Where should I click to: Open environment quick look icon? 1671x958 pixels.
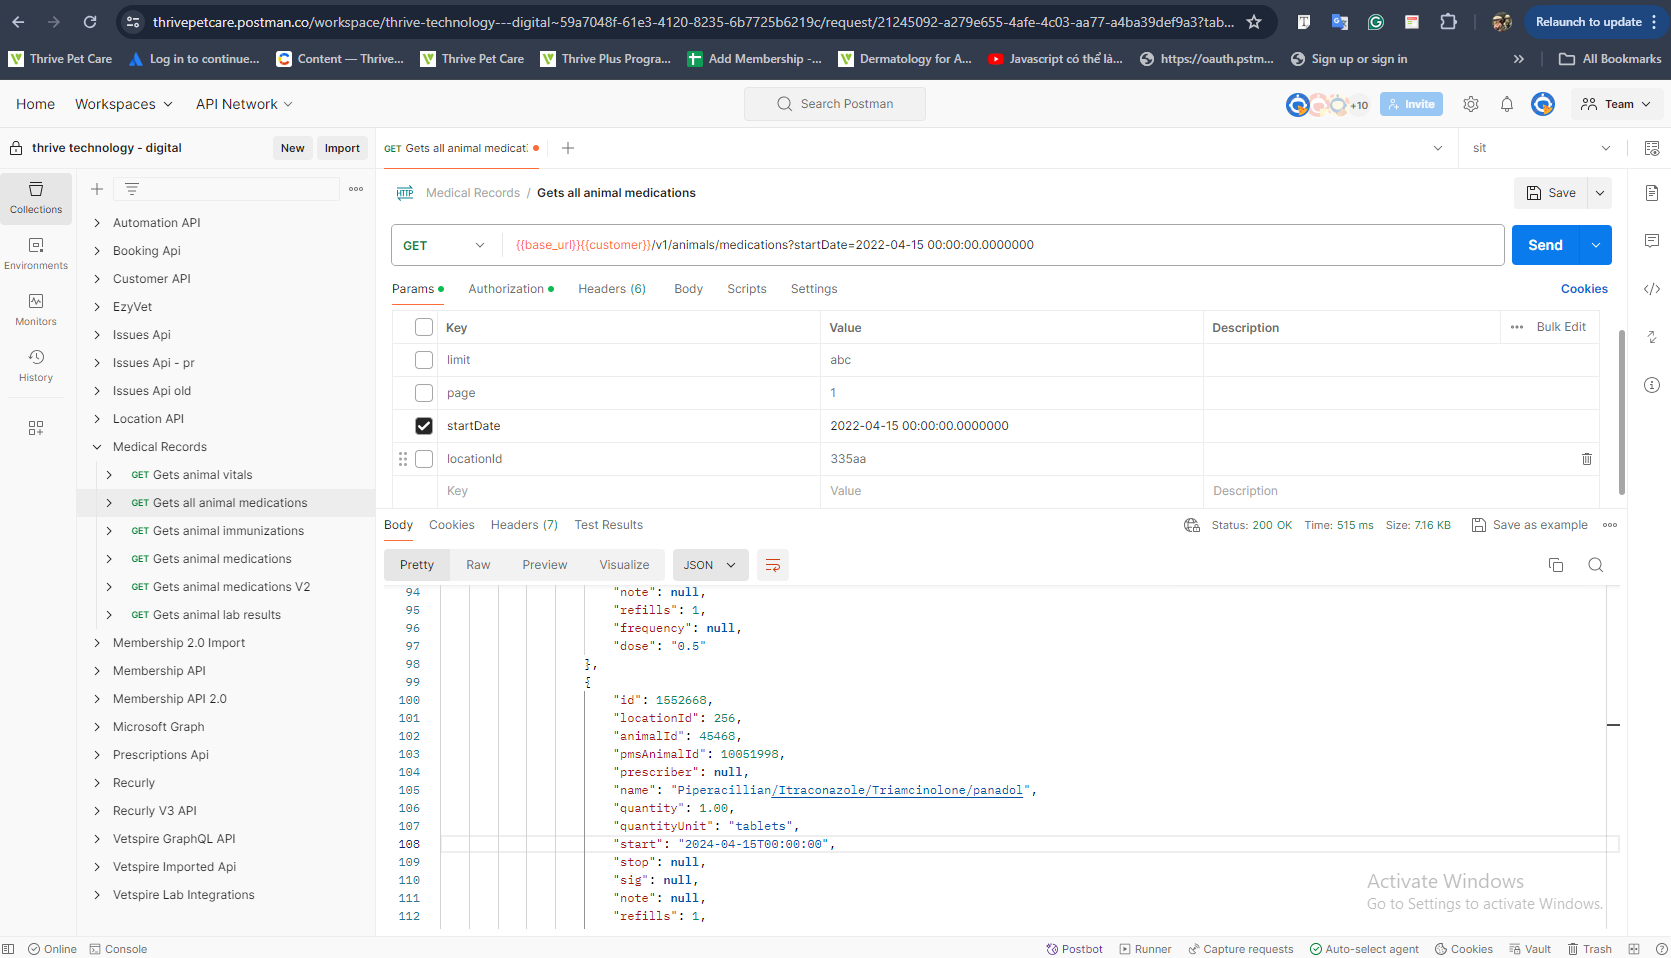tap(1652, 148)
